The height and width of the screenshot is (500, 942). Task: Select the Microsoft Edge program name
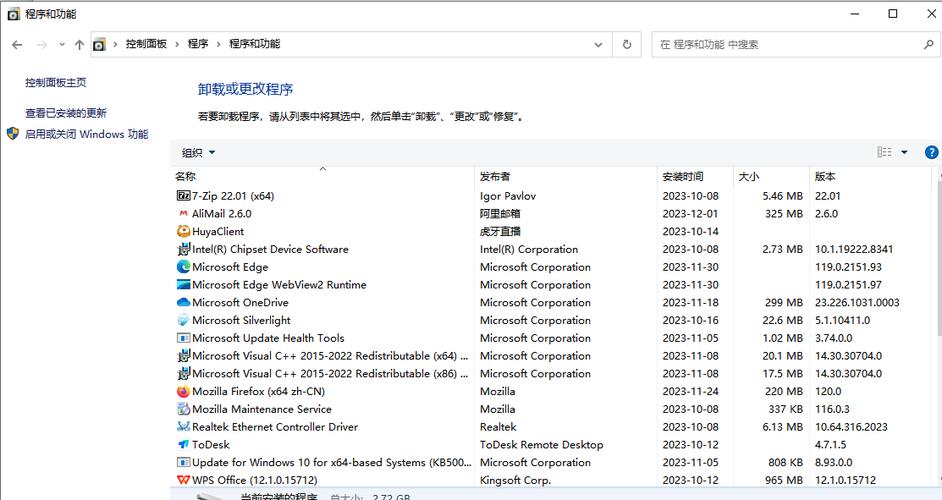(x=230, y=267)
